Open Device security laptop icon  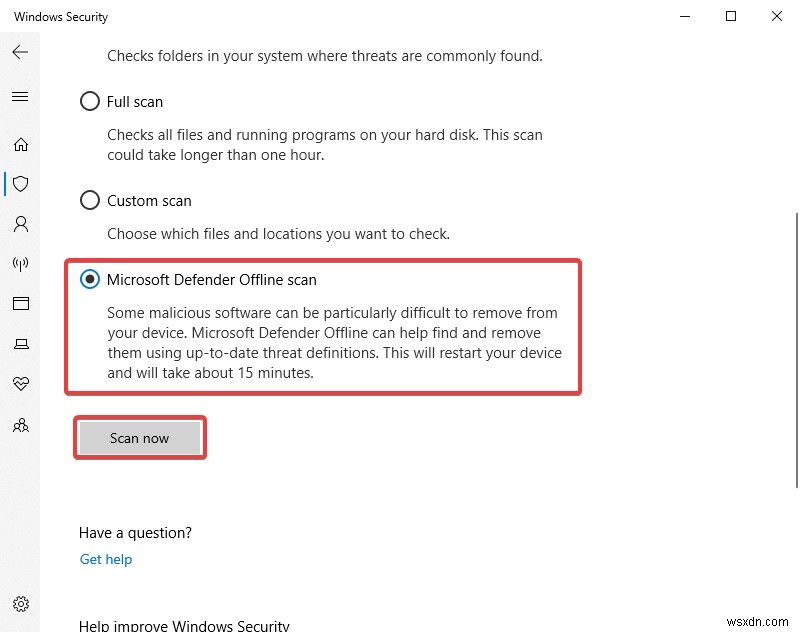20,344
